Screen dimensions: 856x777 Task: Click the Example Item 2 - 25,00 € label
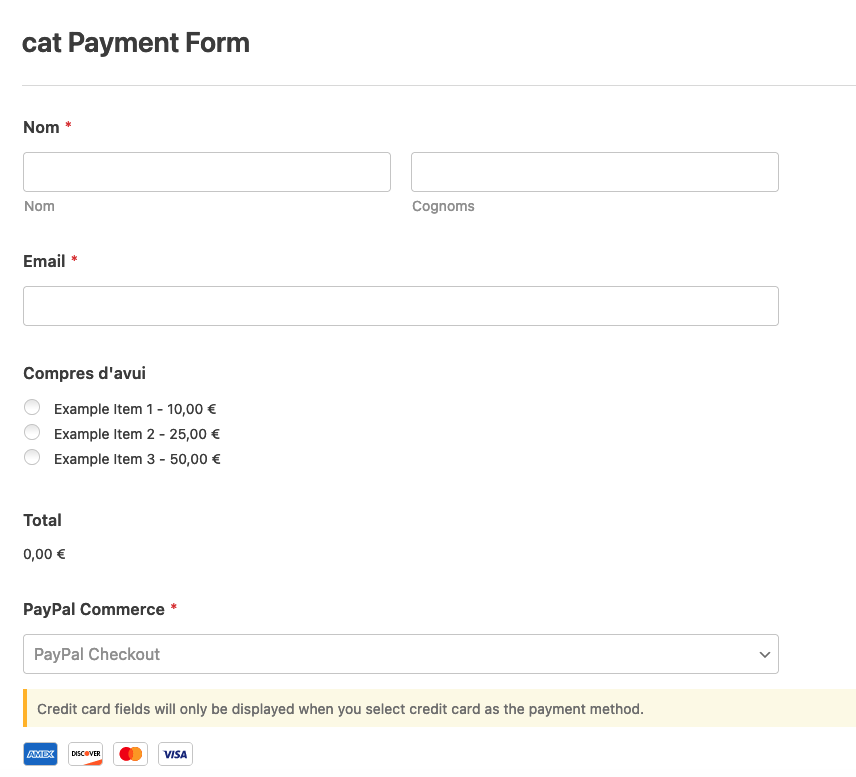click(136, 434)
